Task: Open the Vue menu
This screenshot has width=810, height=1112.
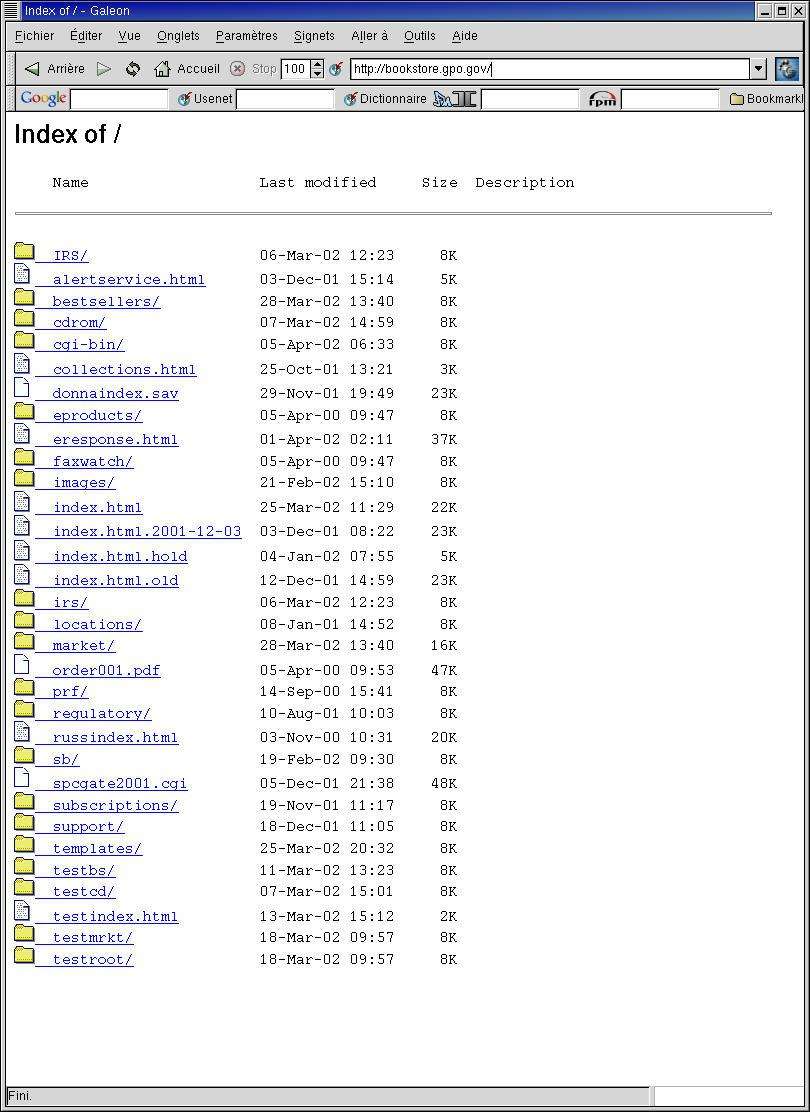Action: coord(129,35)
